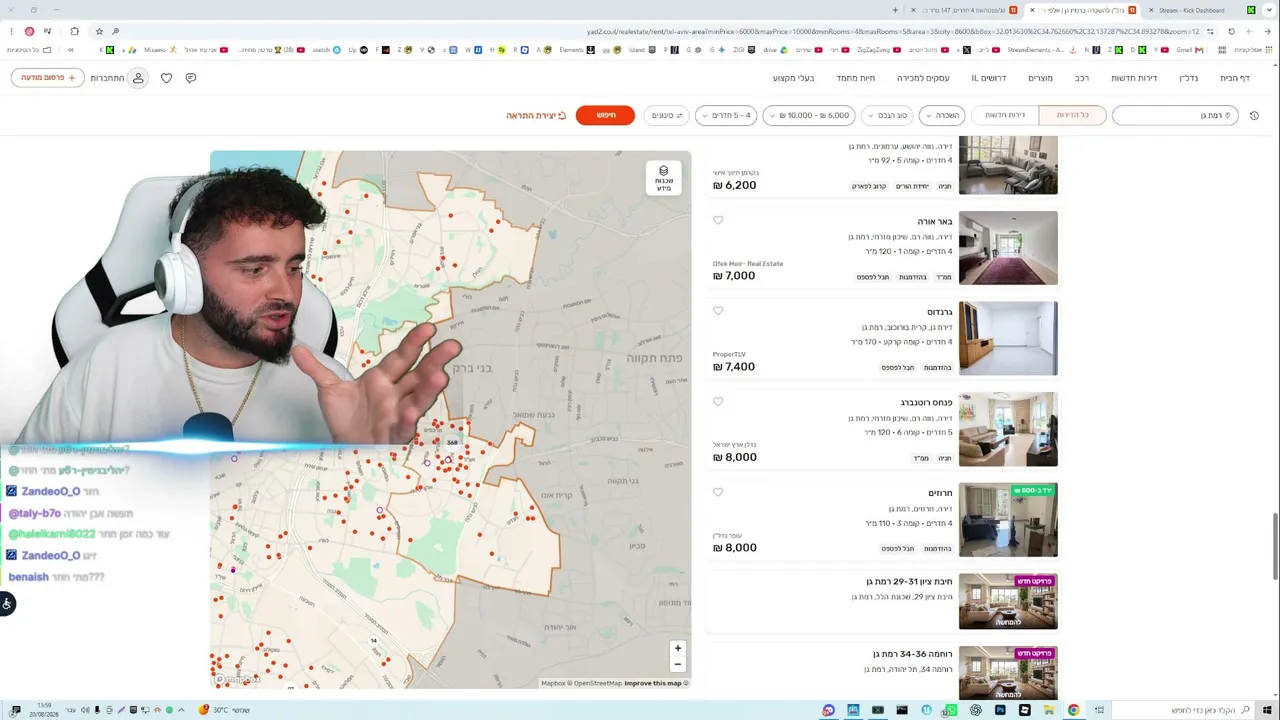Open File Explorer from the taskbar
Image resolution: width=1280 pixels, height=720 pixels.
point(1049,710)
